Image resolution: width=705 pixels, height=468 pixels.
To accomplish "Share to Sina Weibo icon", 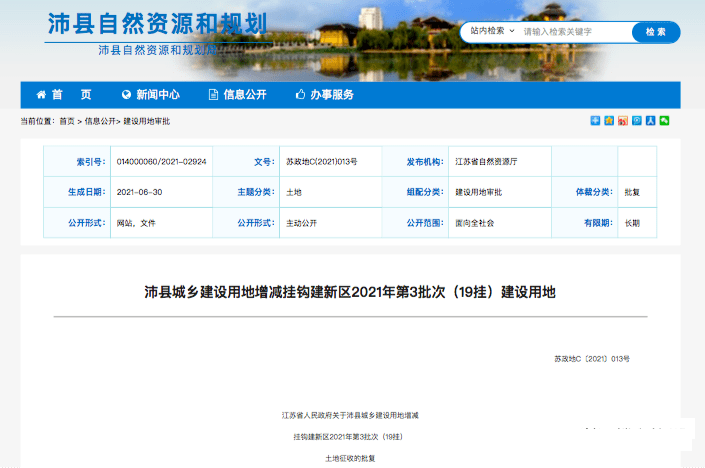I will coord(623,121).
